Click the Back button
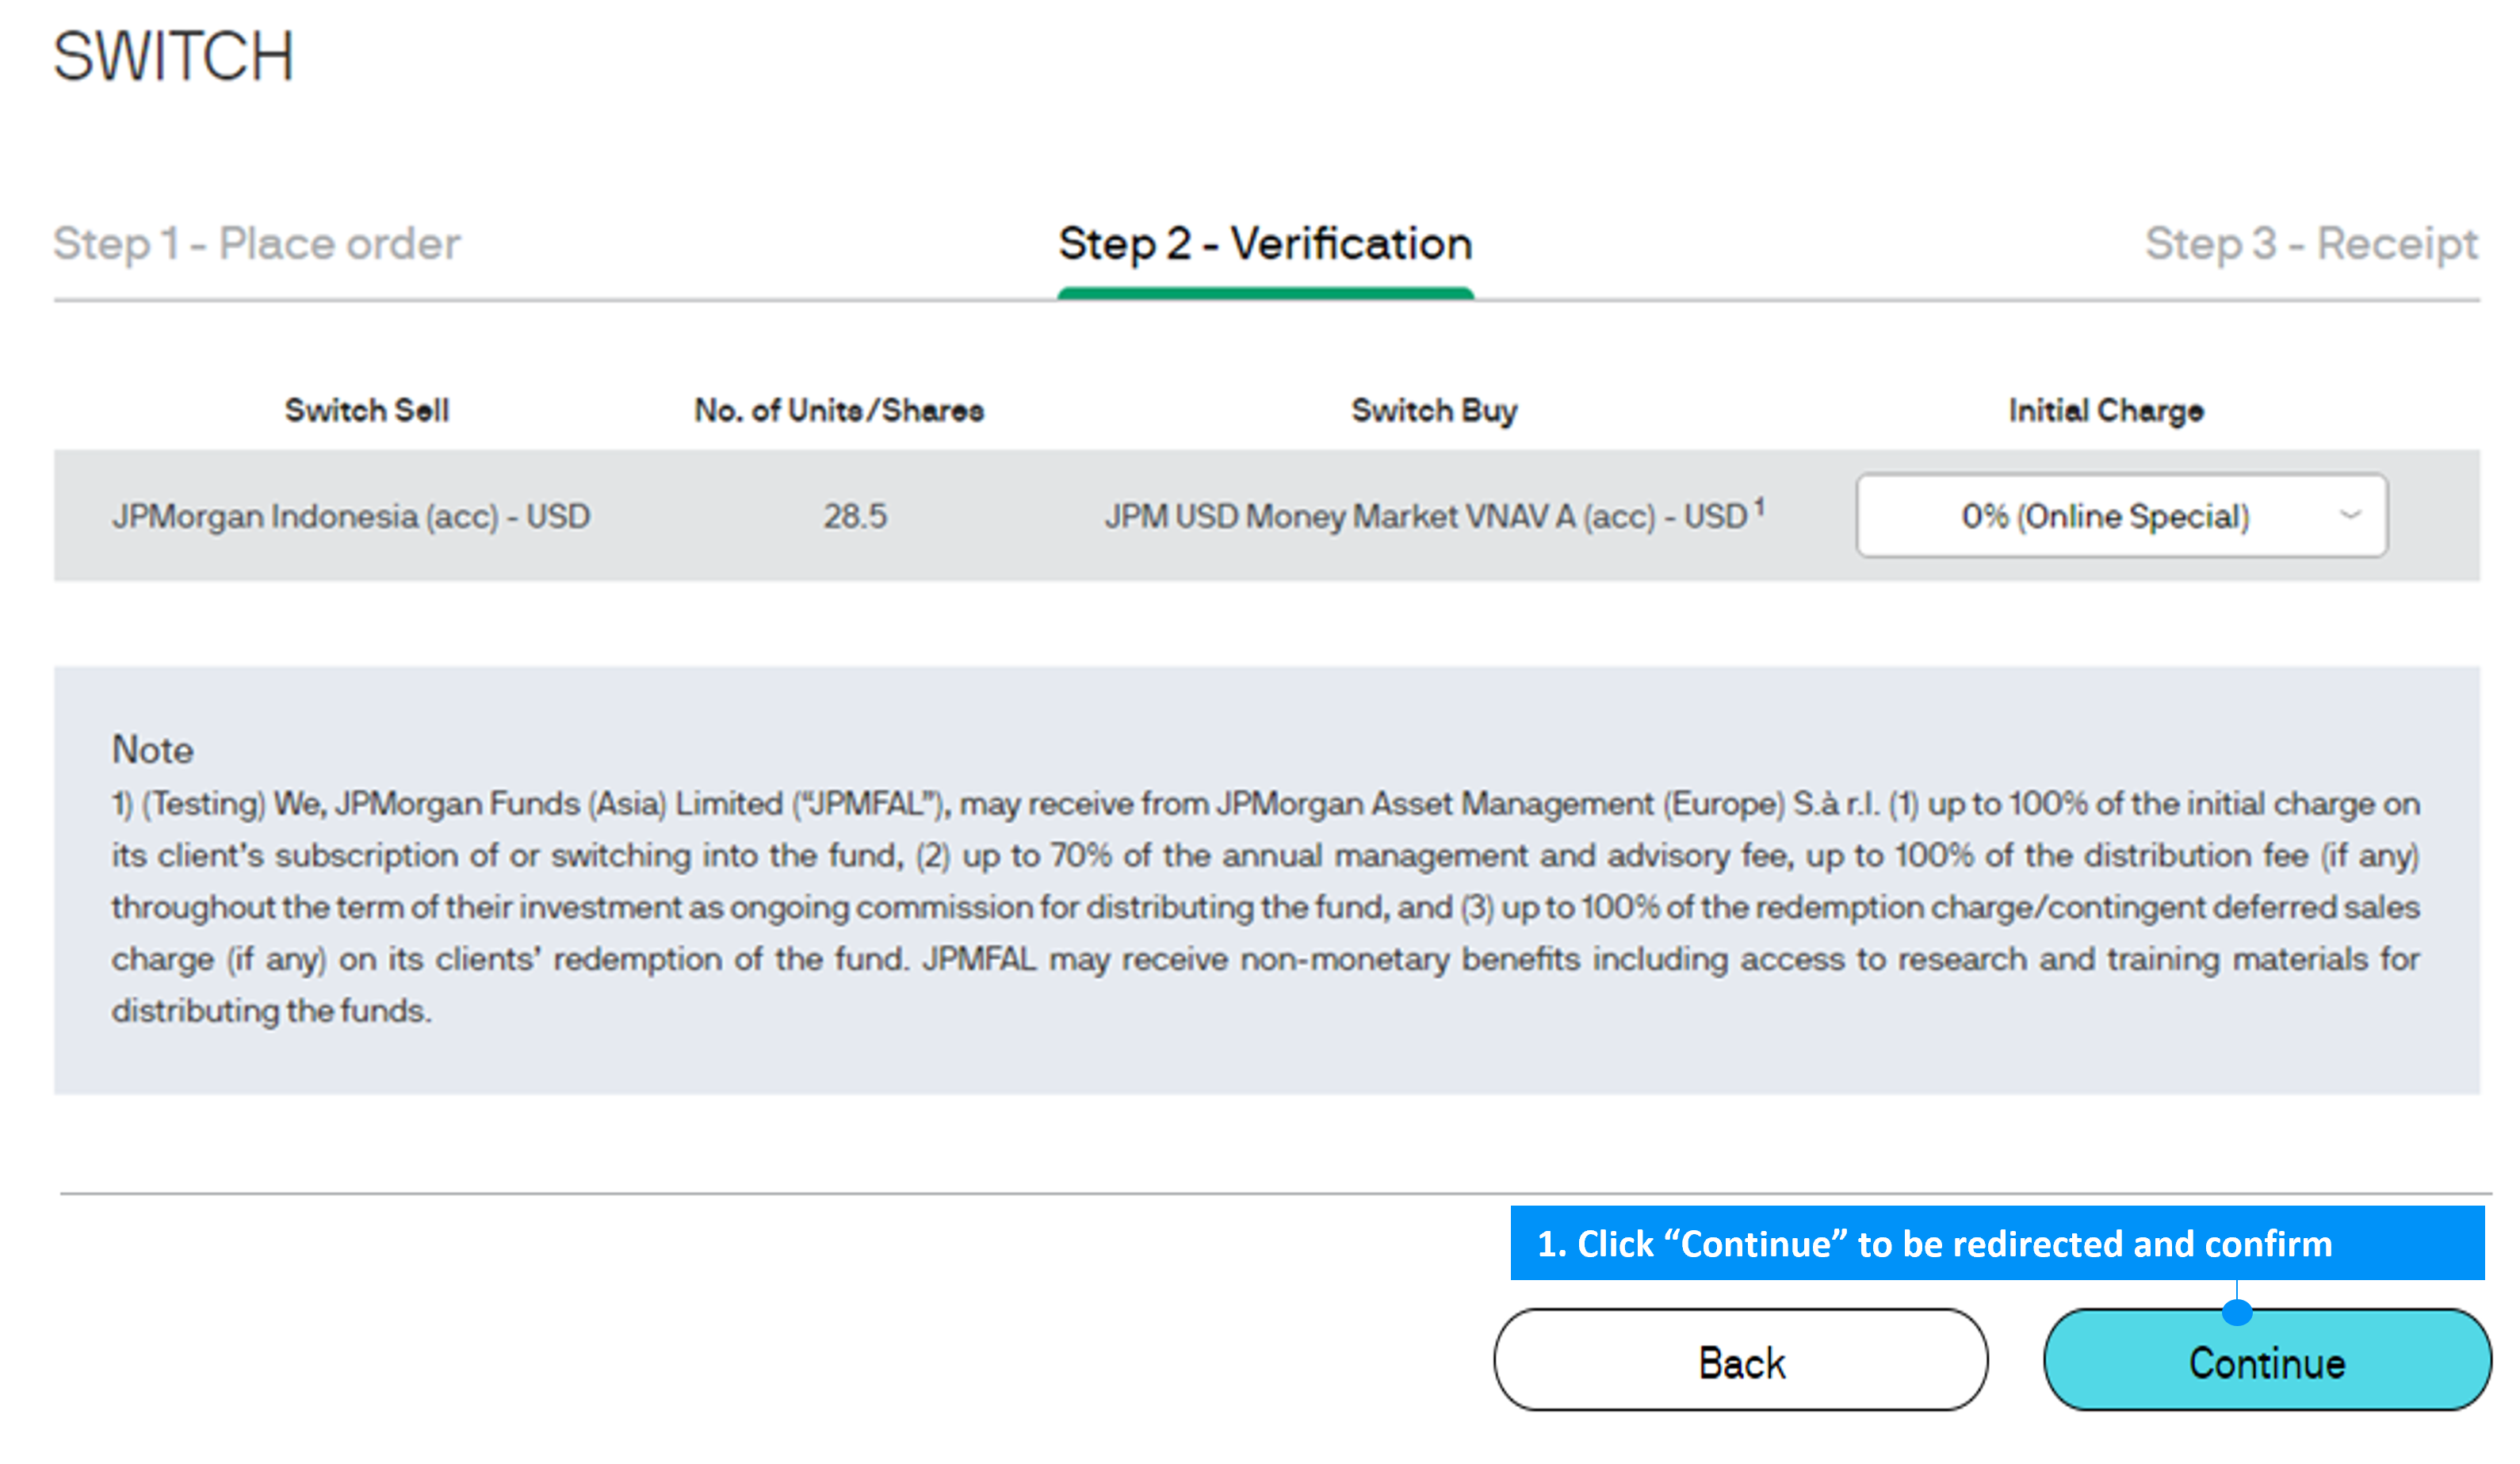The width and height of the screenshot is (2520, 1464). [x=1741, y=1360]
